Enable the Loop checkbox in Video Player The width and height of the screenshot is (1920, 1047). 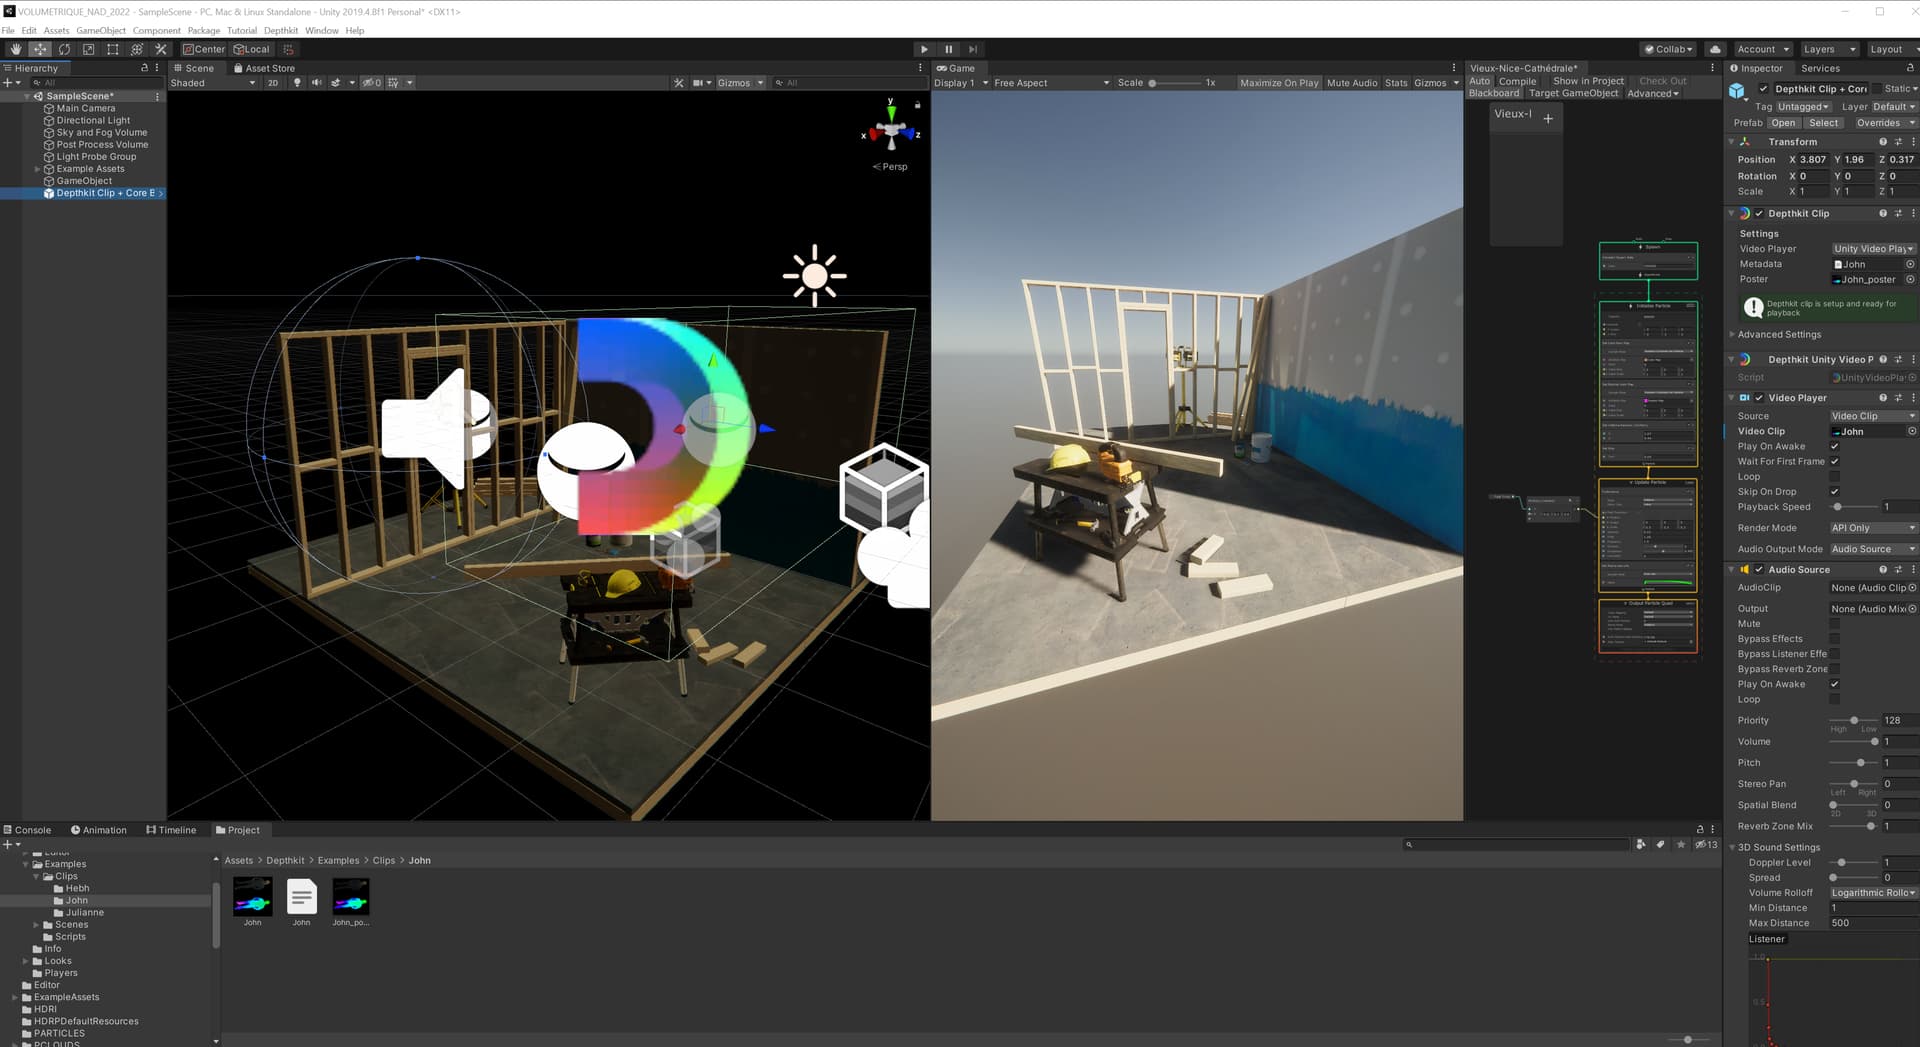[x=1834, y=477]
